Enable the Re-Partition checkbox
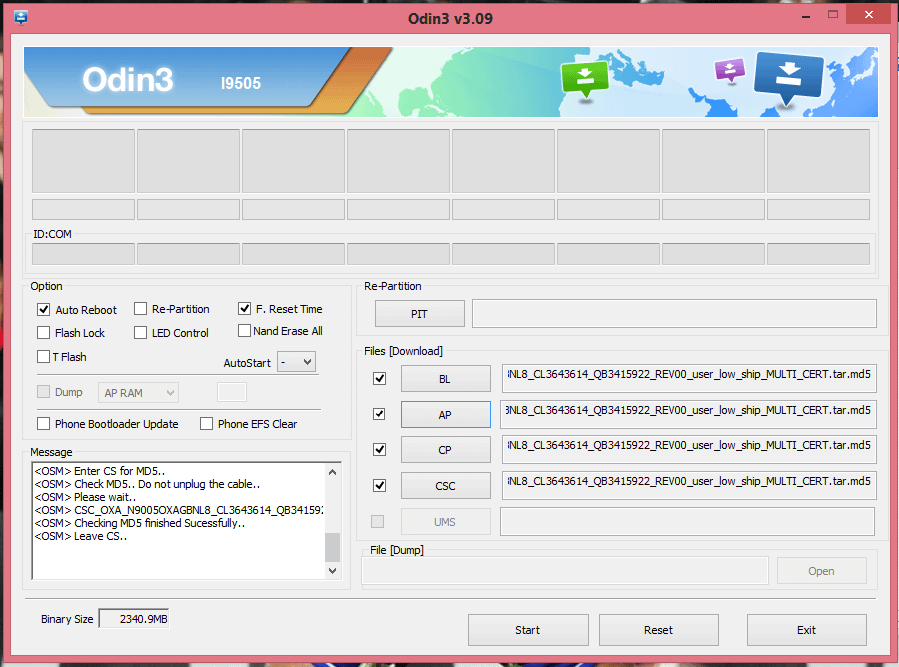This screenshot has height=667, width=899. pos(141,309)
